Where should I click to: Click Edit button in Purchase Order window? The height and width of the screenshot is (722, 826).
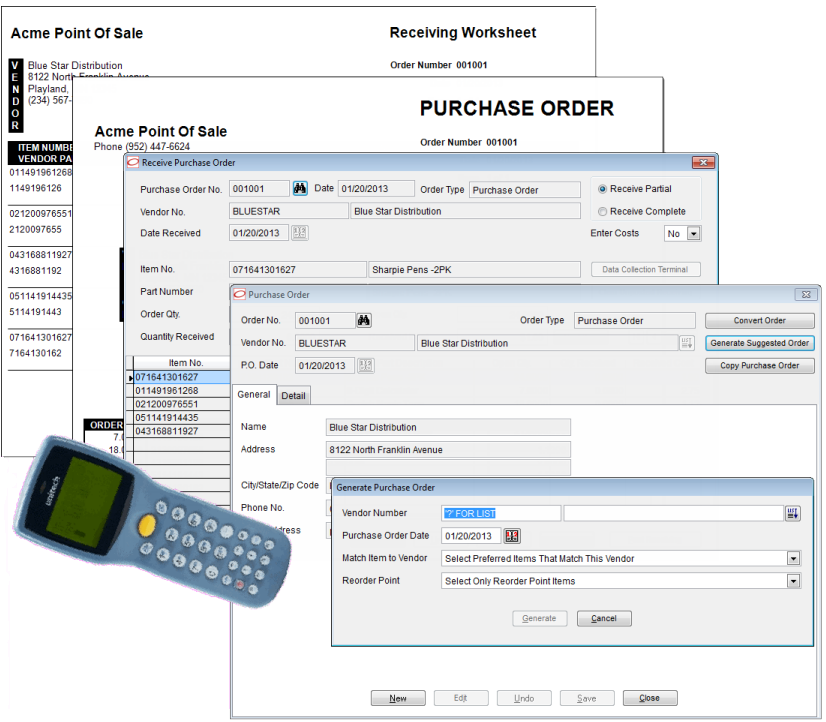(461, 698)
